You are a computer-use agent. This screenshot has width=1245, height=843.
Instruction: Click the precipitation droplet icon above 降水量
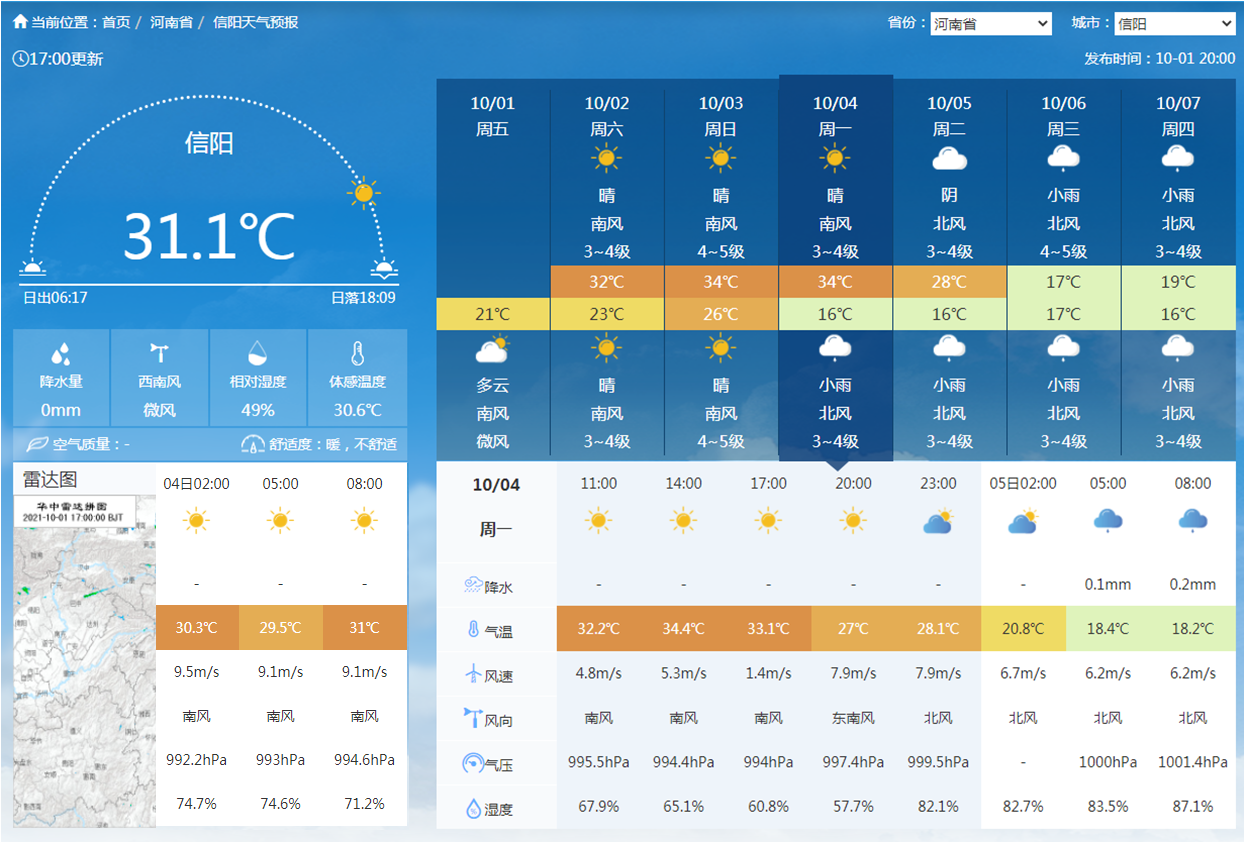[61, 353]
